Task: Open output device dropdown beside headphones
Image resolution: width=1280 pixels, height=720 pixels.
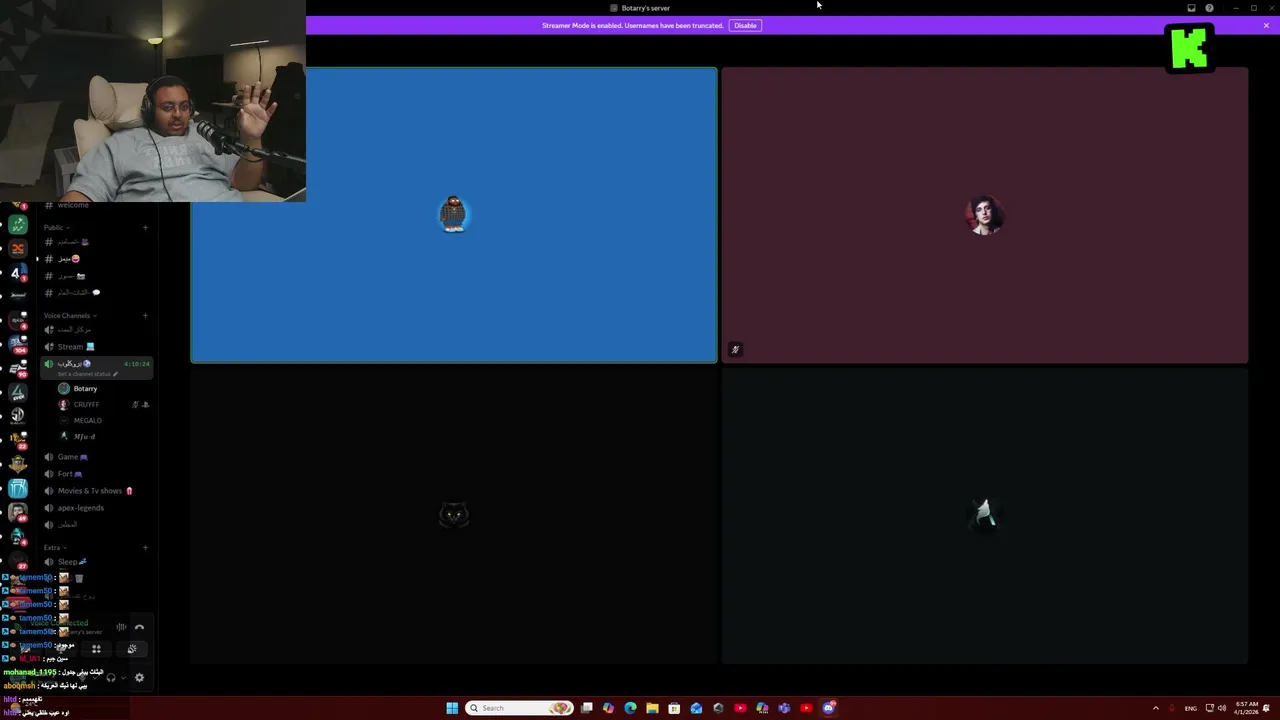Action: click(x=123, y=678)
